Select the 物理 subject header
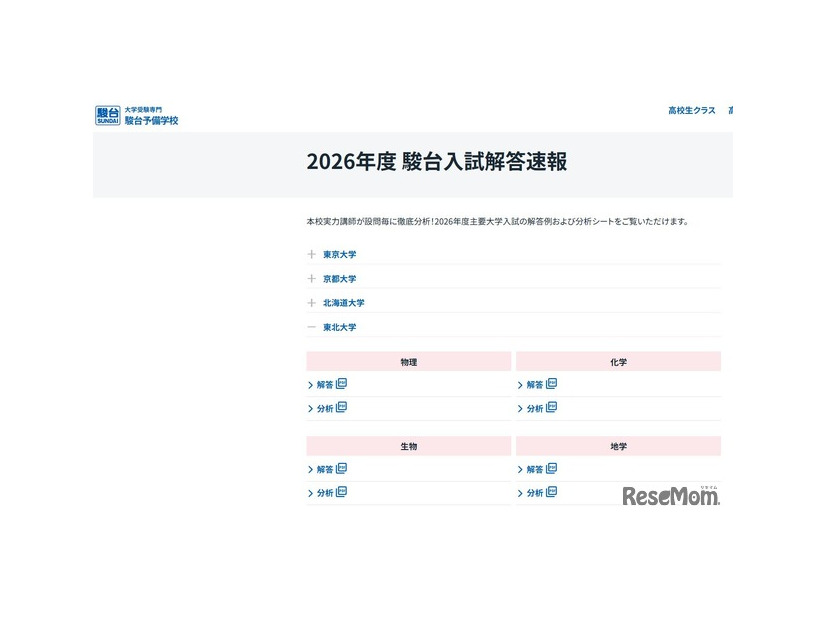This screenshot has width=826, height=620. (407, 362)
